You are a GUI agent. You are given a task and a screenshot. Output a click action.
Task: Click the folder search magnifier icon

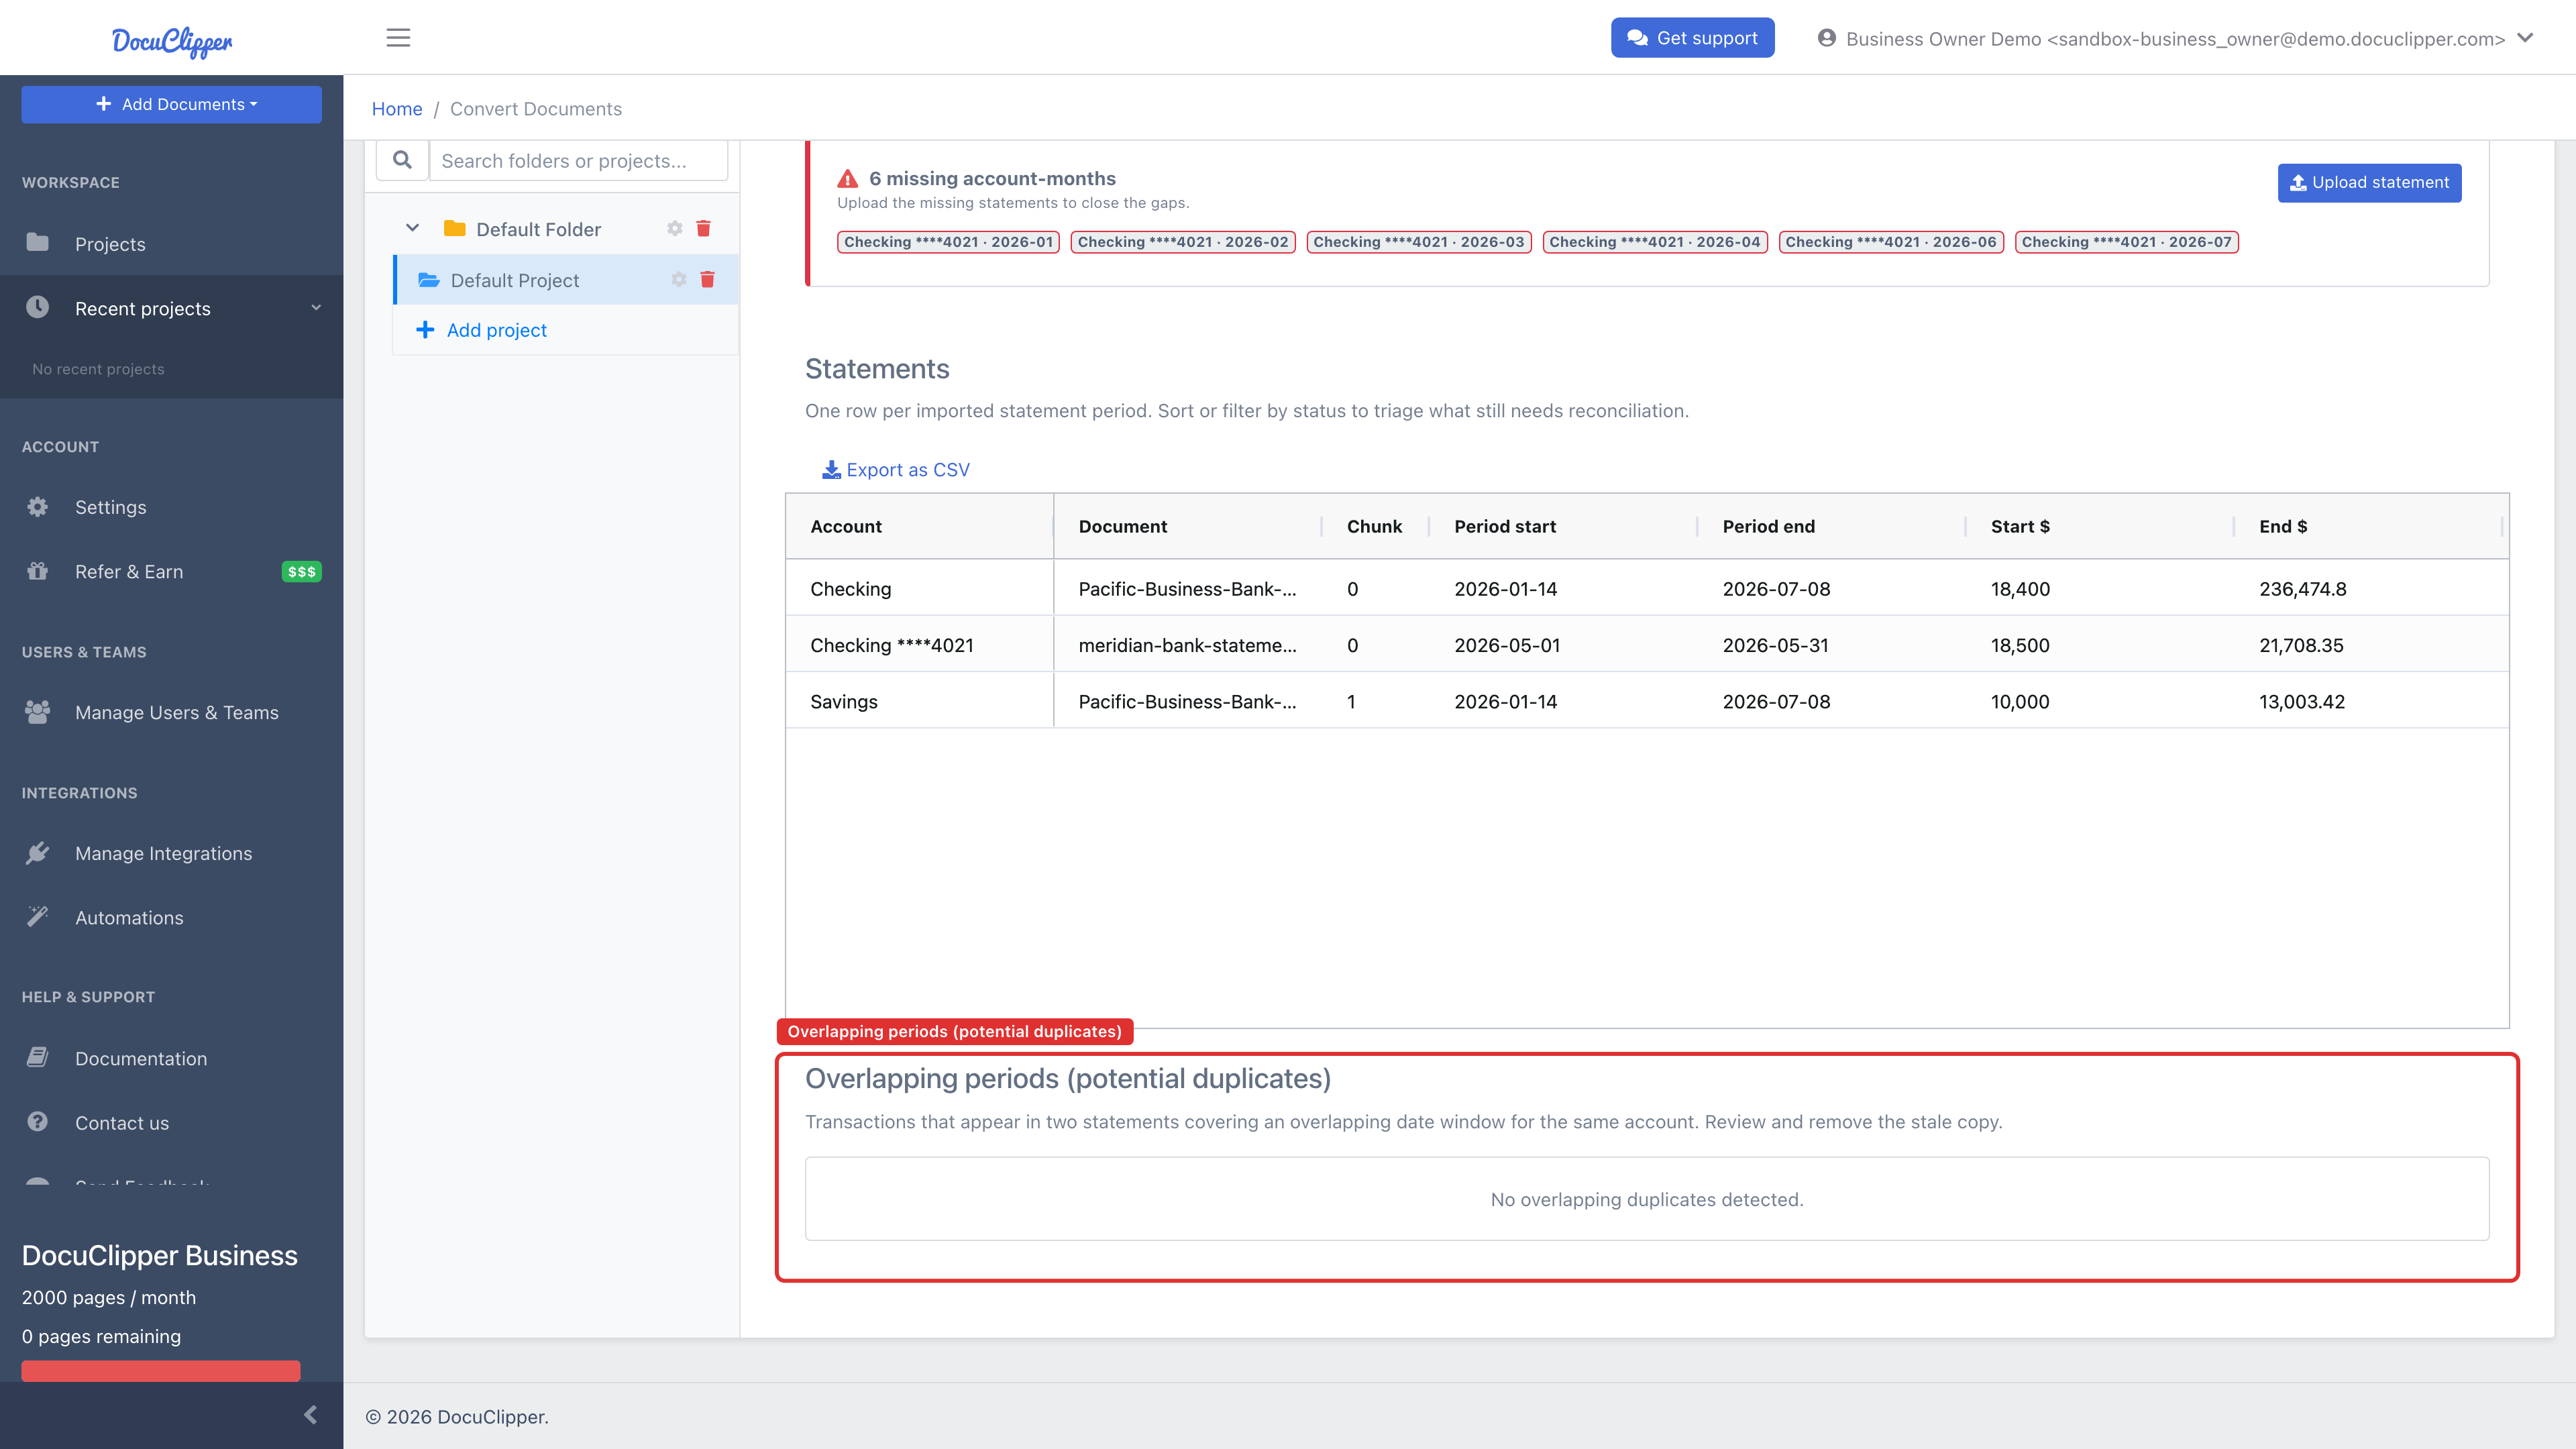pos(402,160)
